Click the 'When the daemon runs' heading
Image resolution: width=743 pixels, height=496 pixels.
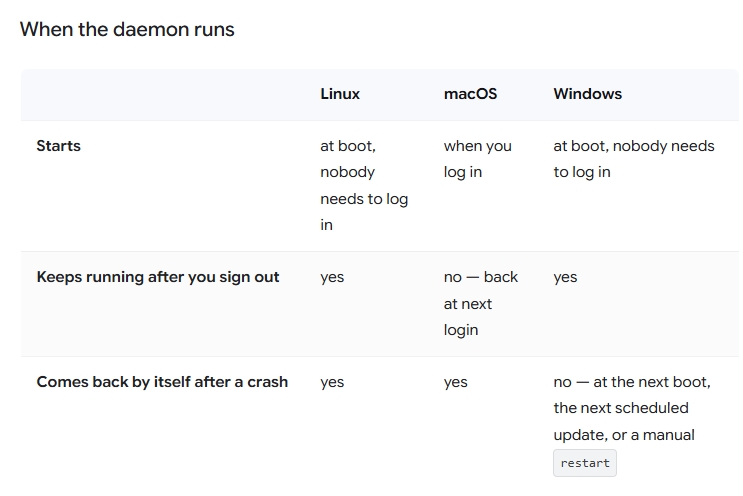click(x=127, y=29)
